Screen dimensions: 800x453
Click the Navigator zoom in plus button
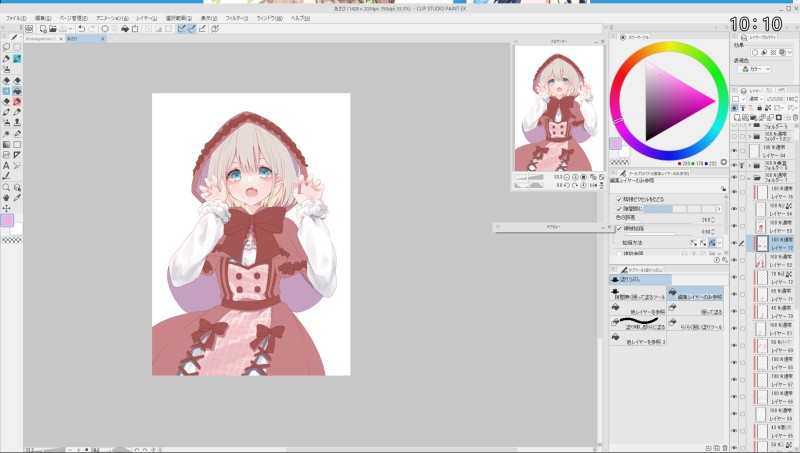pos(576,177)
